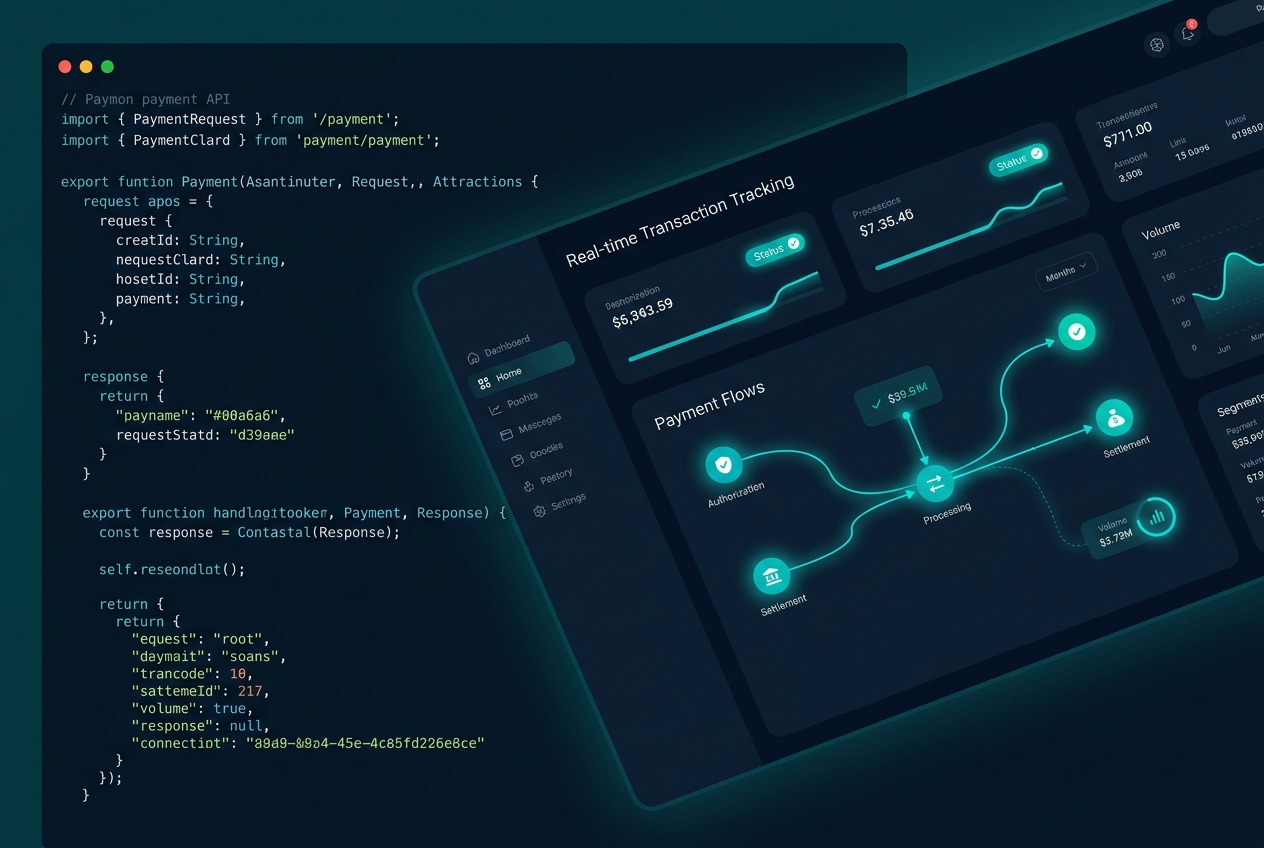Screen dimensions: 1264x848
Task: Click the wallet icon beside Ooodles
Action: (517, 460)
